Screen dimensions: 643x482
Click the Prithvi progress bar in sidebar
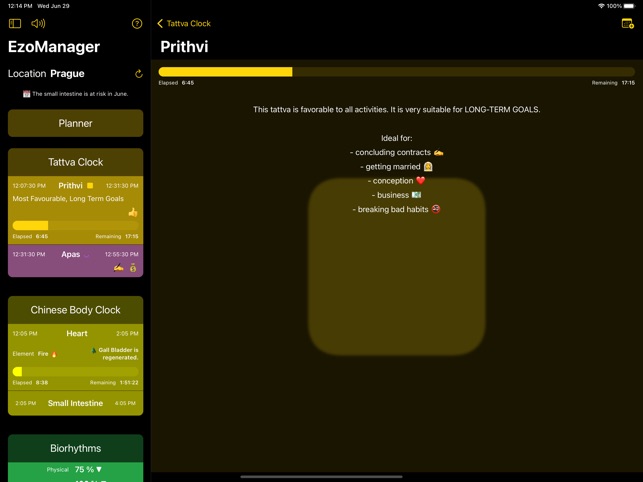tap(75, 225)
